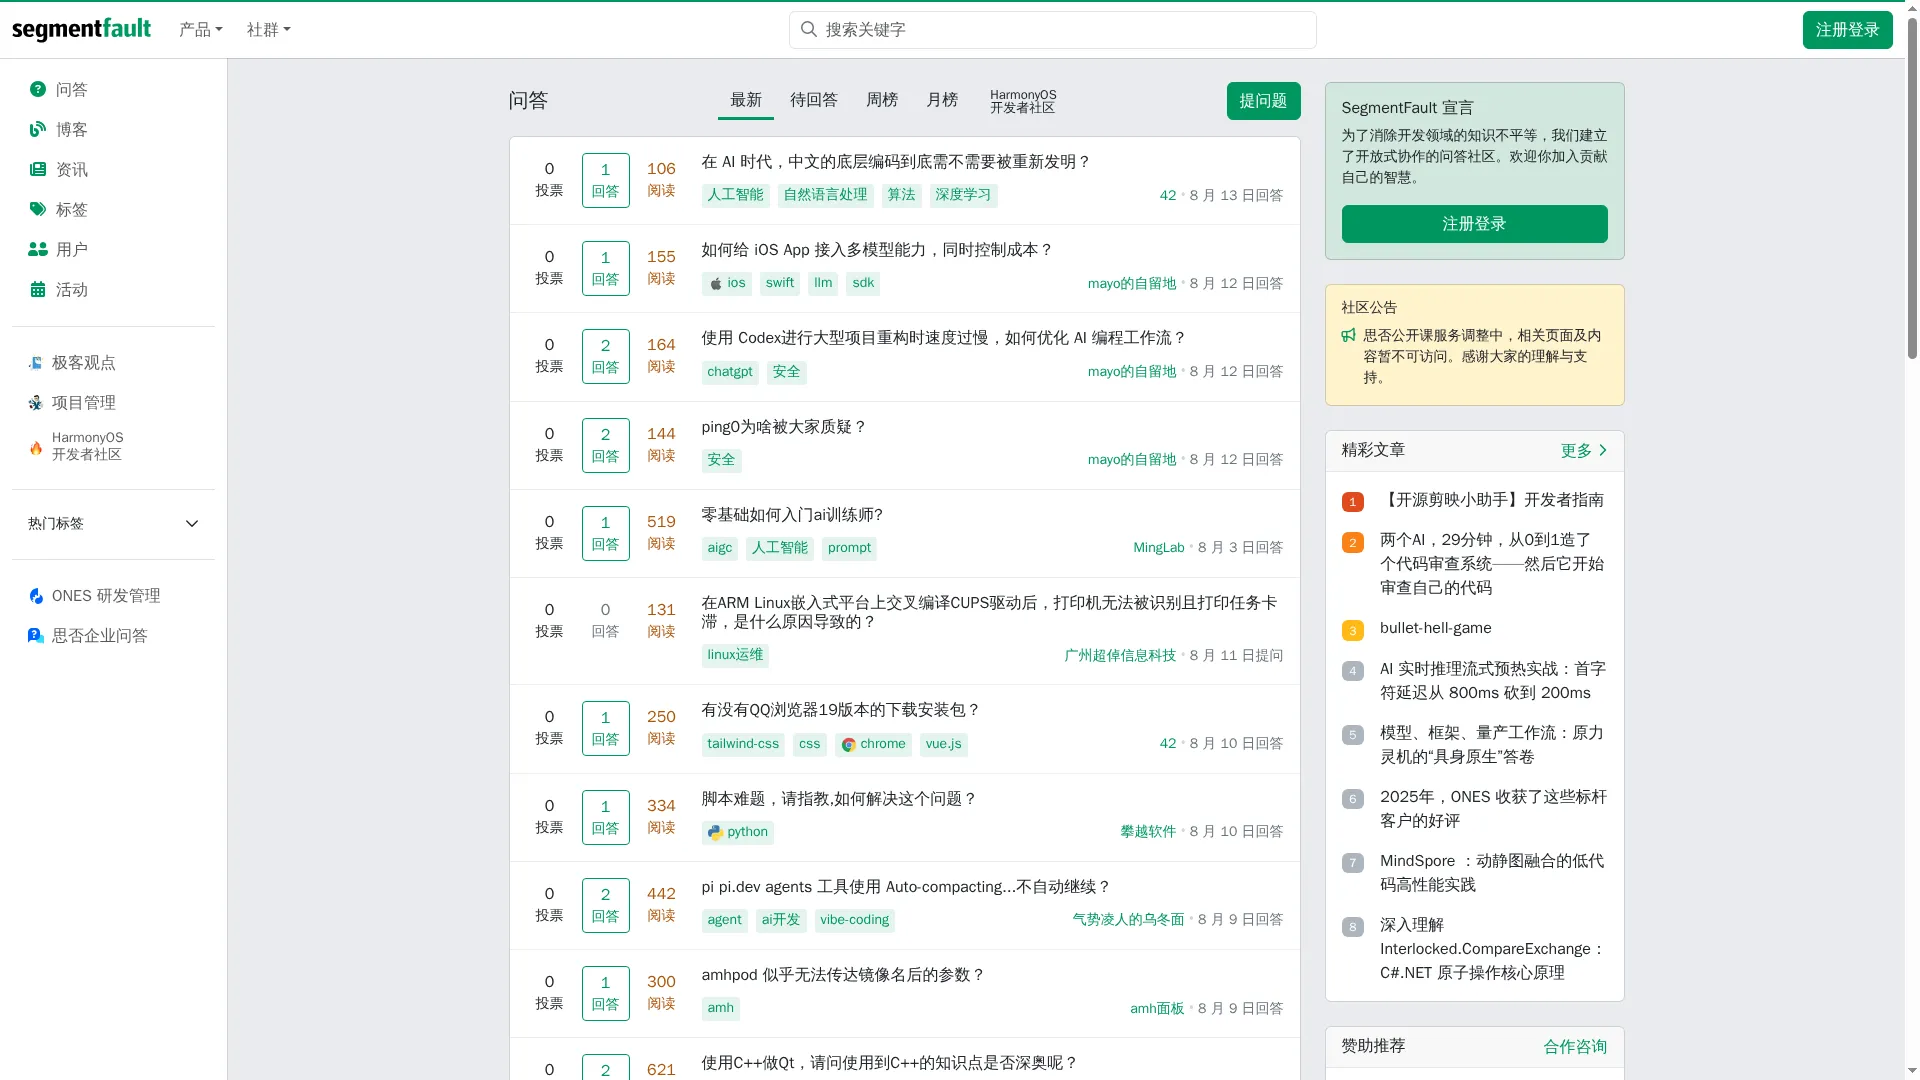Open the linux运维 tag
Screen dimensions: 1920x1080
tap(735, 655)
